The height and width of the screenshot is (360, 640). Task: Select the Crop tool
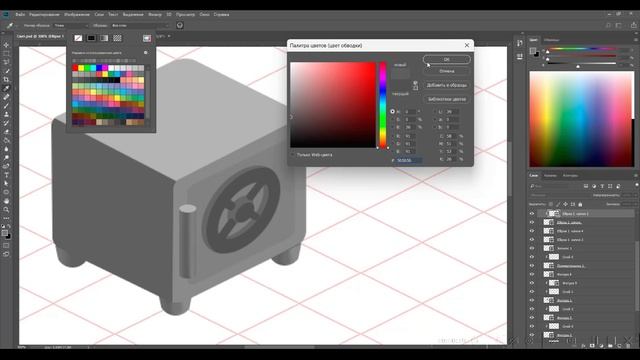(x=6, y=80)
